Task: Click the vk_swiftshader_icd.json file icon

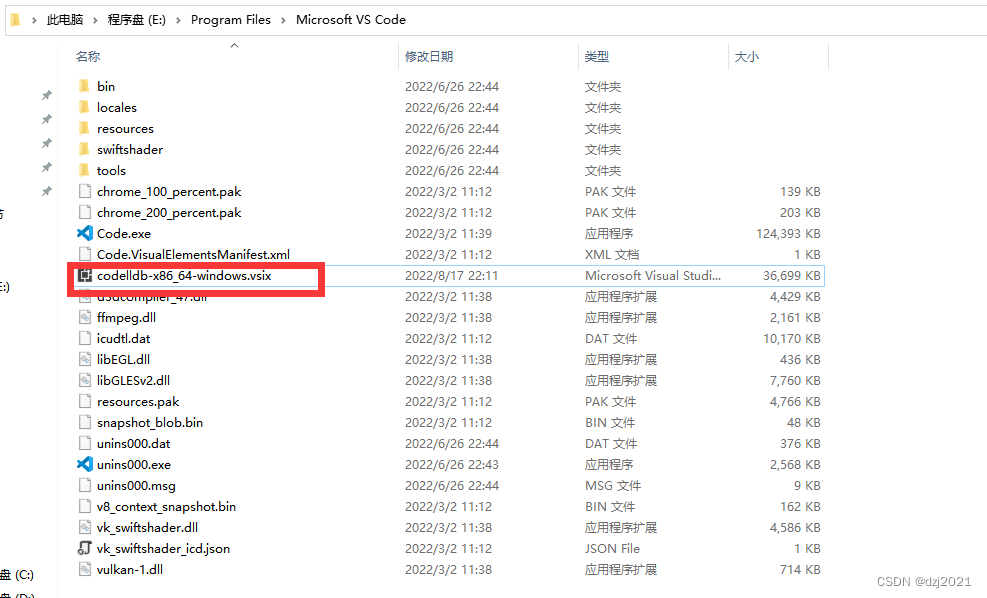Action: point(85,548)
